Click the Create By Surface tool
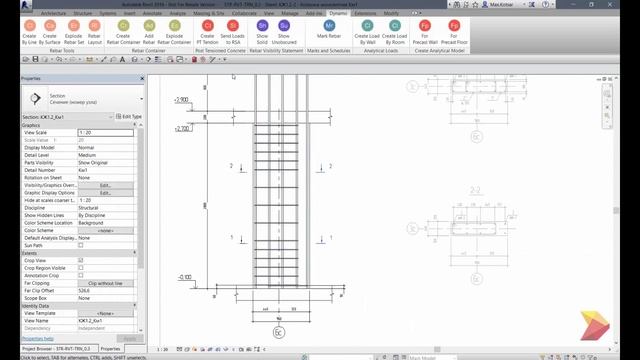This screenshot has width=640, height=360. point(50,32)
